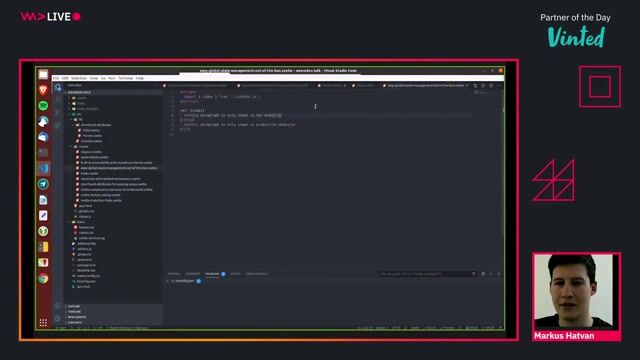Open Spotify from the dock

click(43, 106)
